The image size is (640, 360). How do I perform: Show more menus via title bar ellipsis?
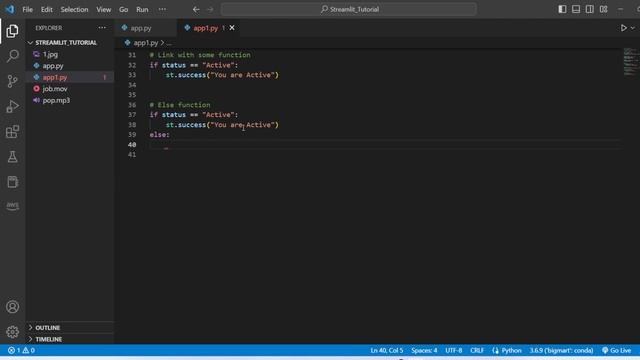(x=162, y=9)
